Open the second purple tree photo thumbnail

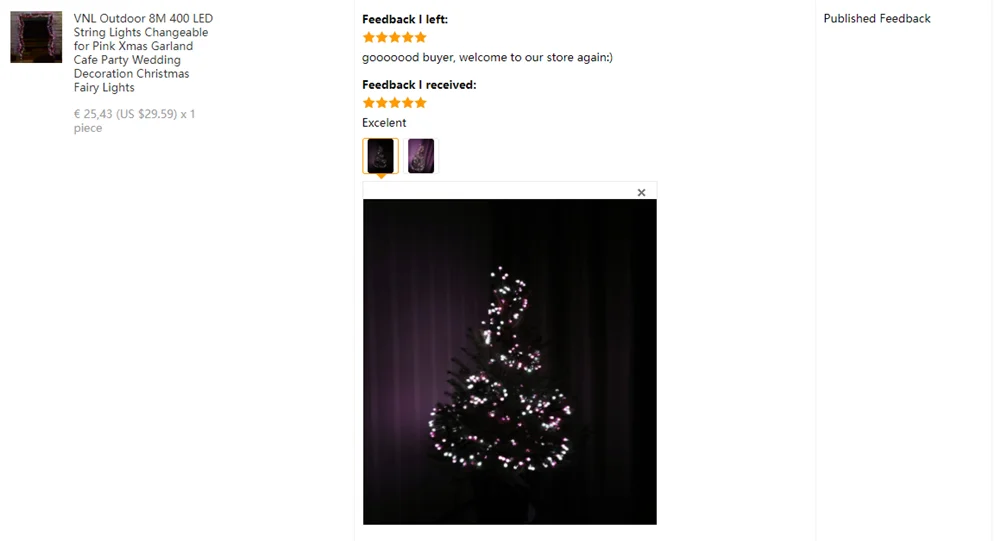point(421,156)
